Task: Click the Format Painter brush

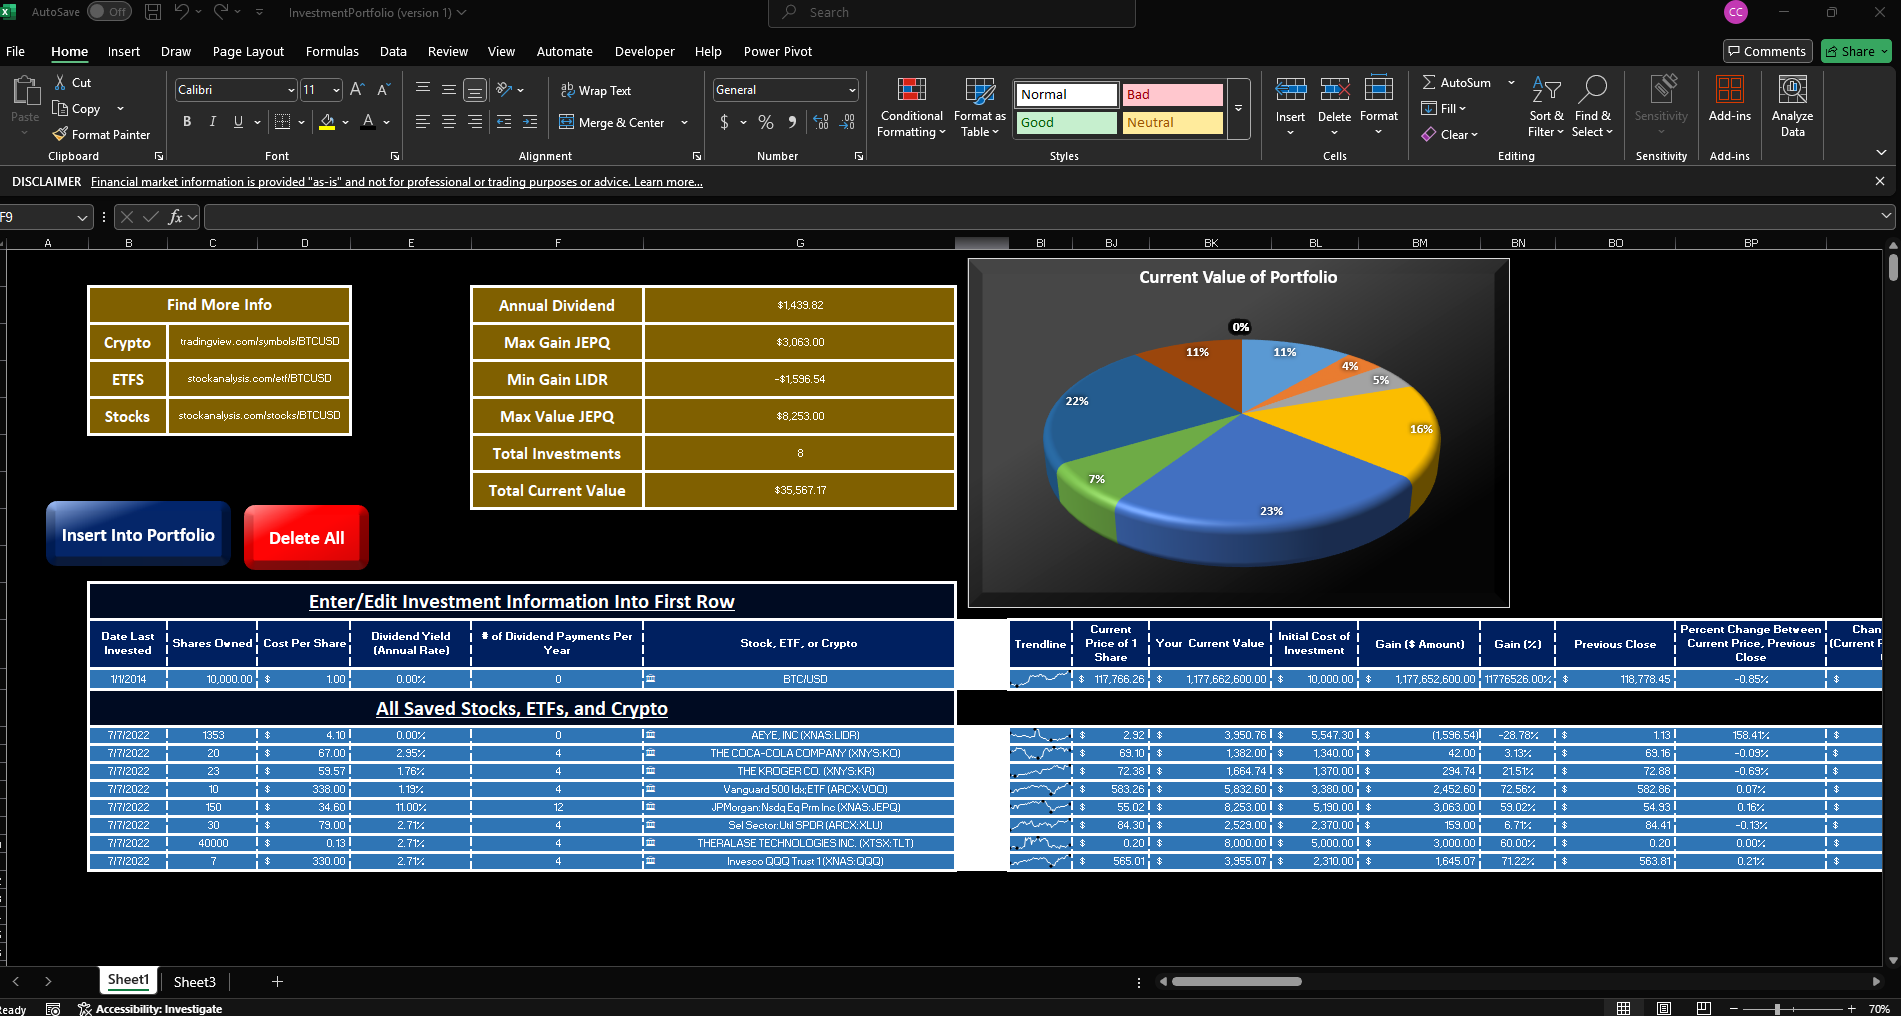Action: point(61,134)
